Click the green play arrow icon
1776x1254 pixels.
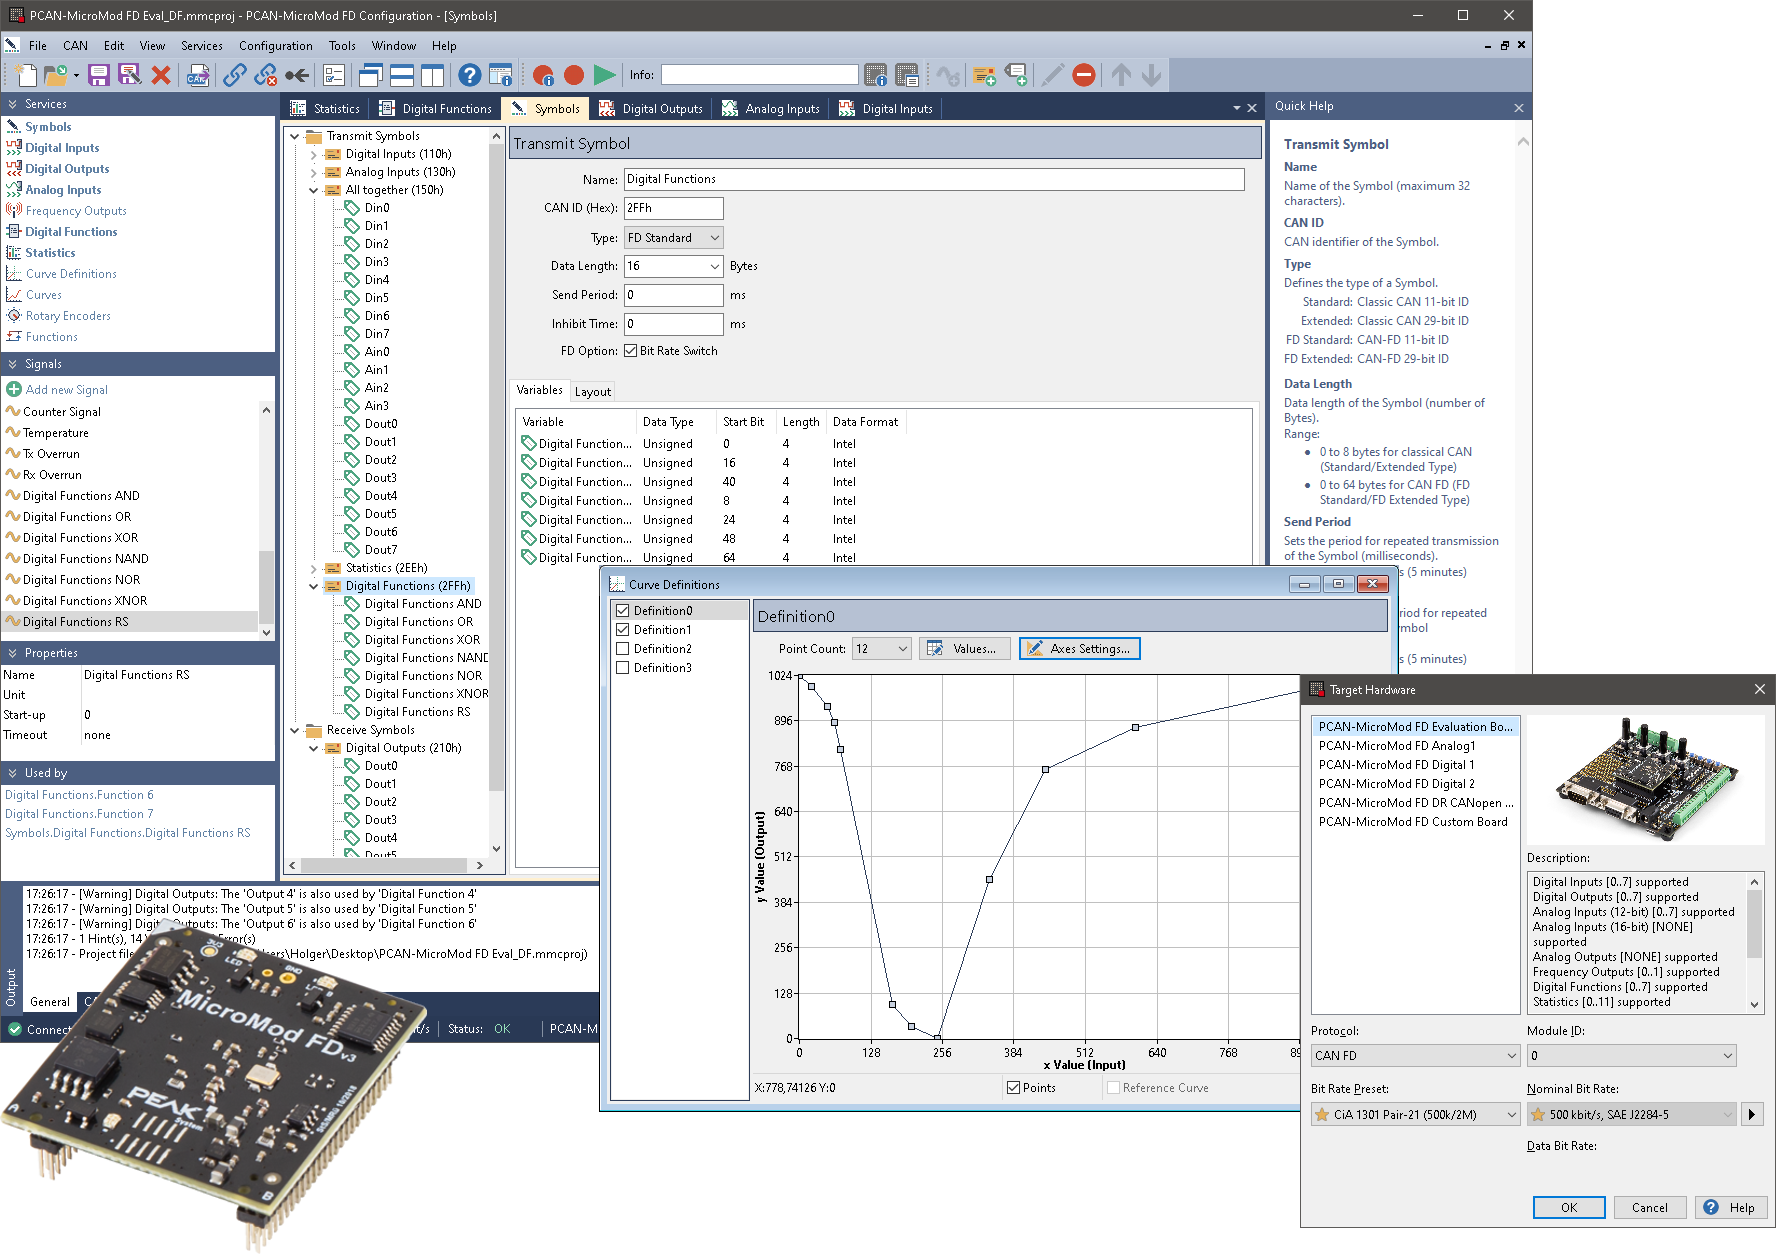tap(604, 75)
